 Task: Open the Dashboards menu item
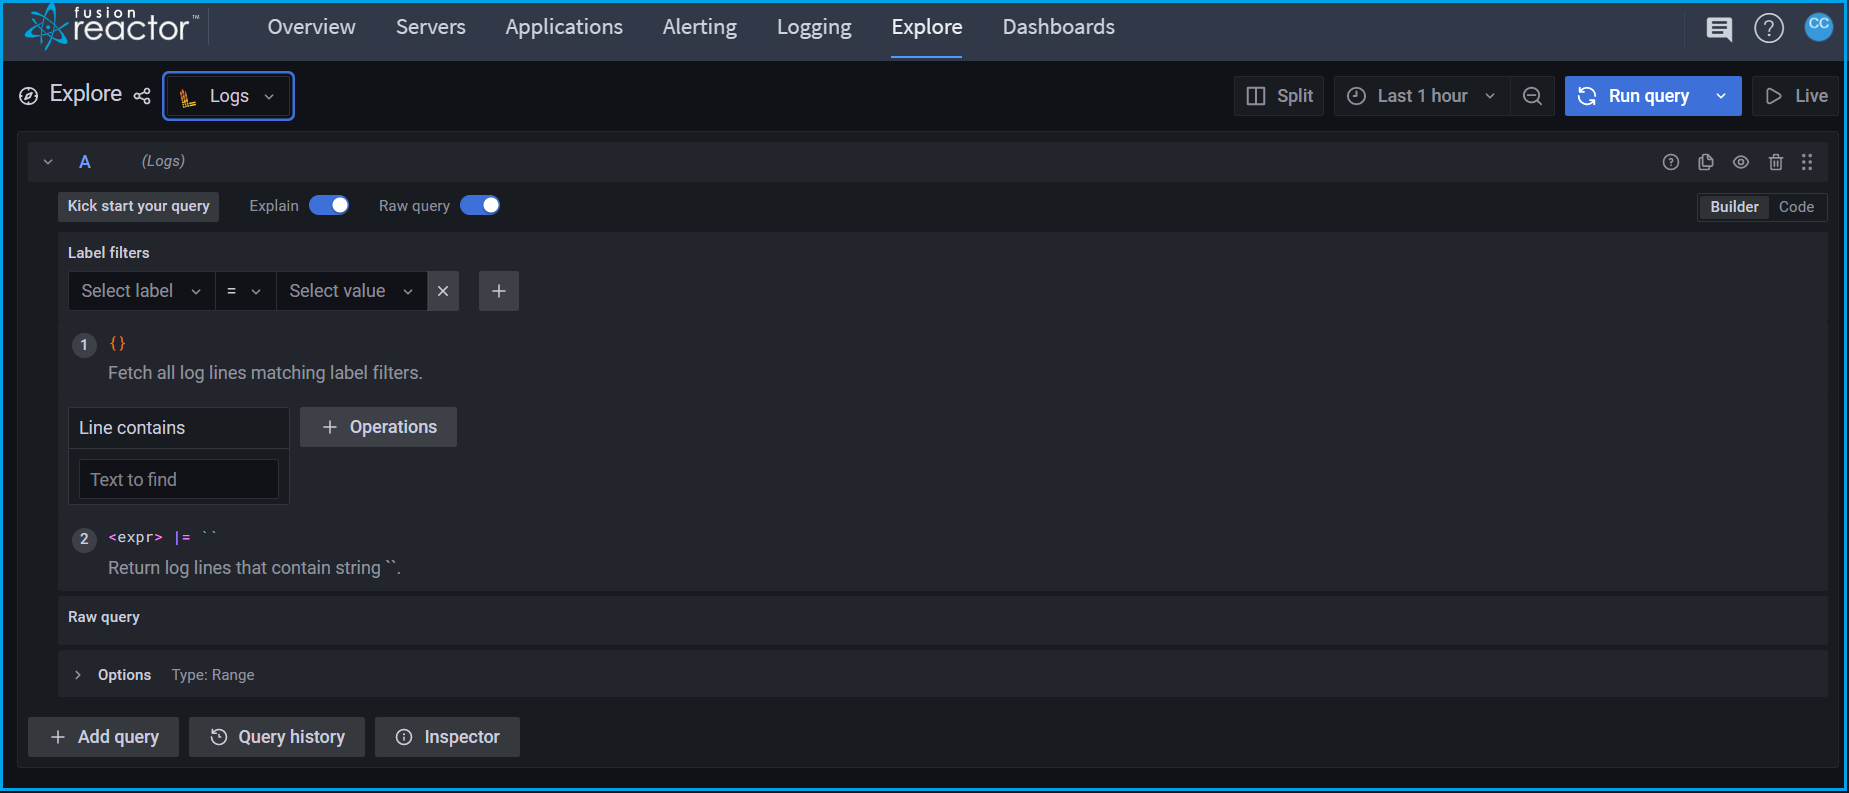click(1058, 27)
